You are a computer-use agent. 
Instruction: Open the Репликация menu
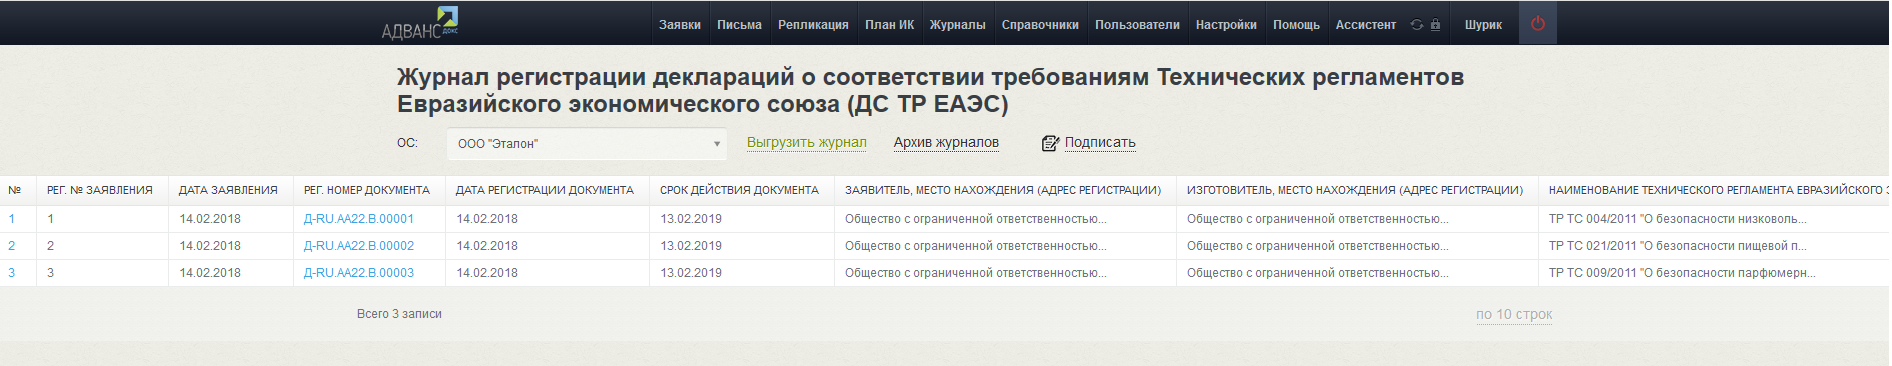pos(813,25)
